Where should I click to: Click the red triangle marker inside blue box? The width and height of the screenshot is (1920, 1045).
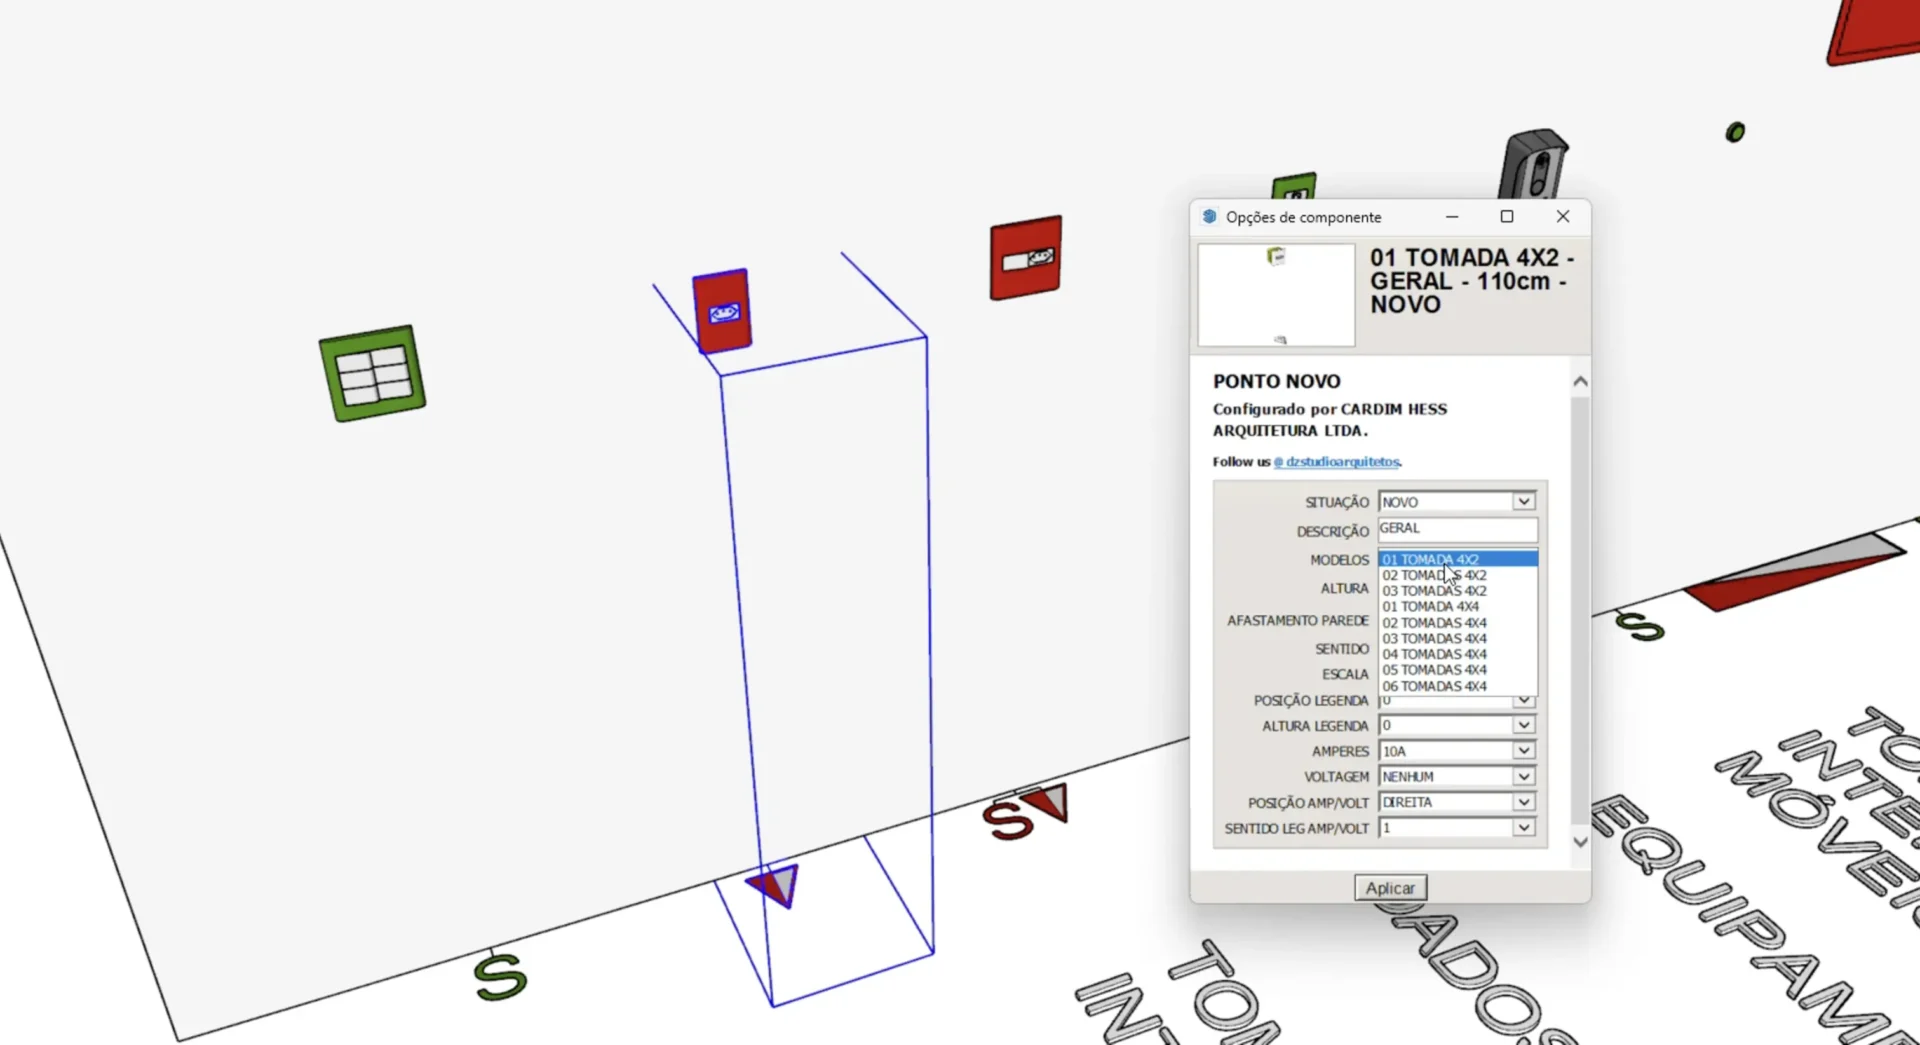775,885
